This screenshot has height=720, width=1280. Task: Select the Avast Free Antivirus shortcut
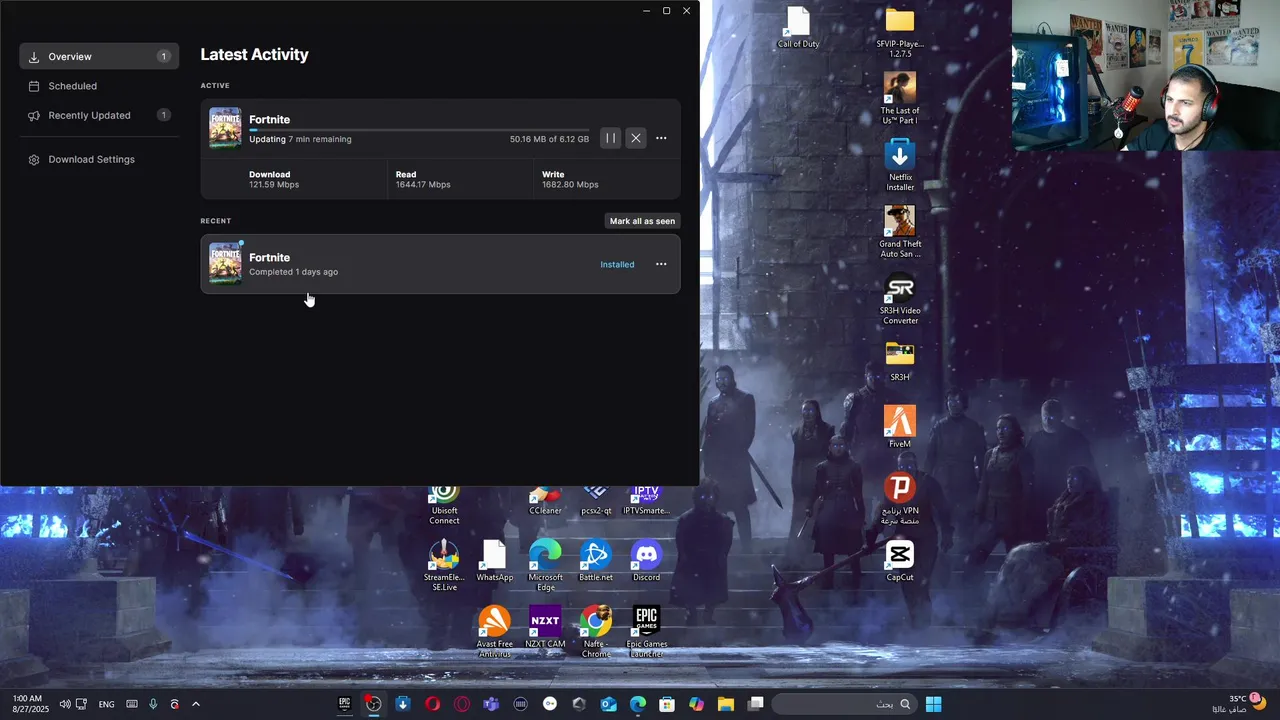(x=495, y=632)
